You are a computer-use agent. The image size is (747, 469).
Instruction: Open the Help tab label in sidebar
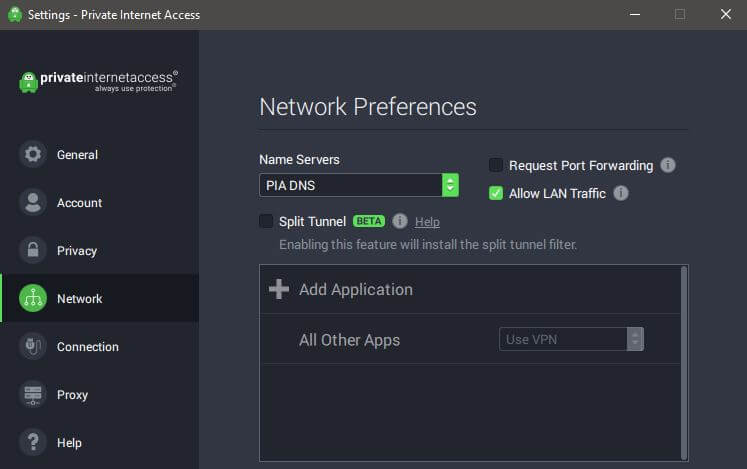69,443
